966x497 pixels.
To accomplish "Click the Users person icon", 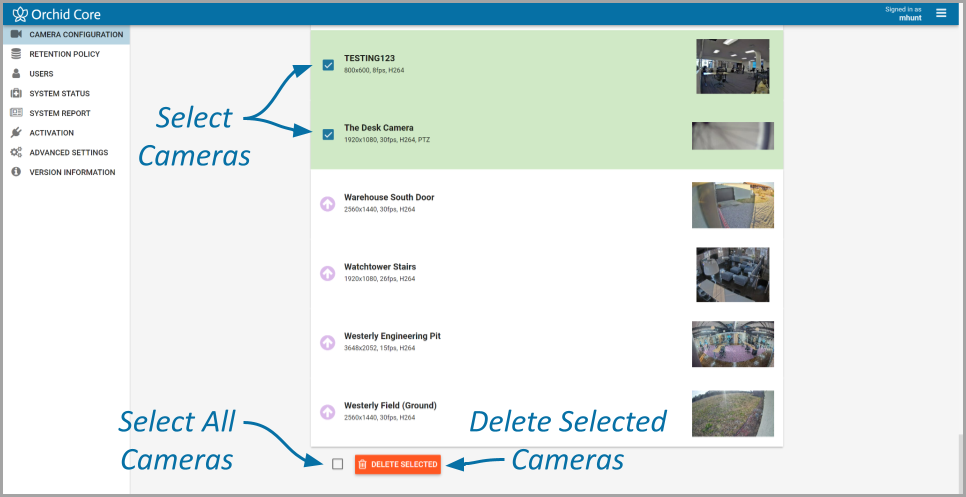I will [x=17, y=74].
